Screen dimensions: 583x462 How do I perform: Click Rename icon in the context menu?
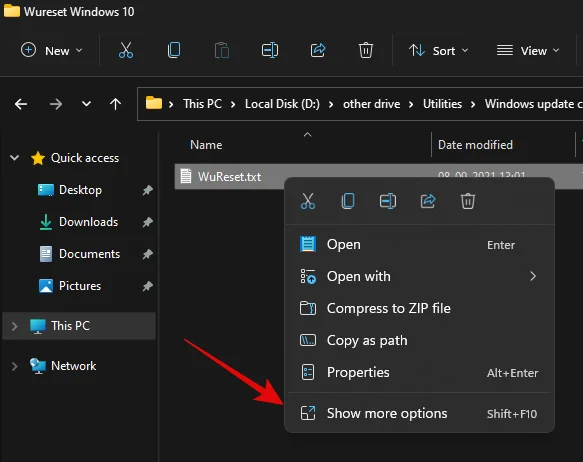click(388, 201)
